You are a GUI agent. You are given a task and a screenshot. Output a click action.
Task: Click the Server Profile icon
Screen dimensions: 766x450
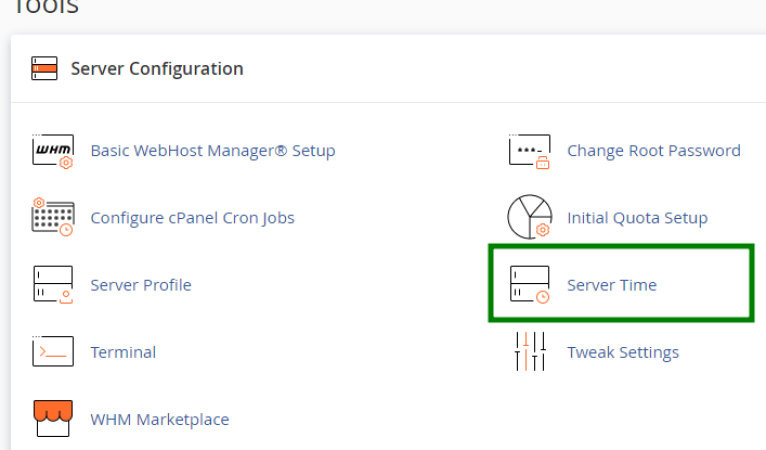pyautogui.click(x=53, y=284)
